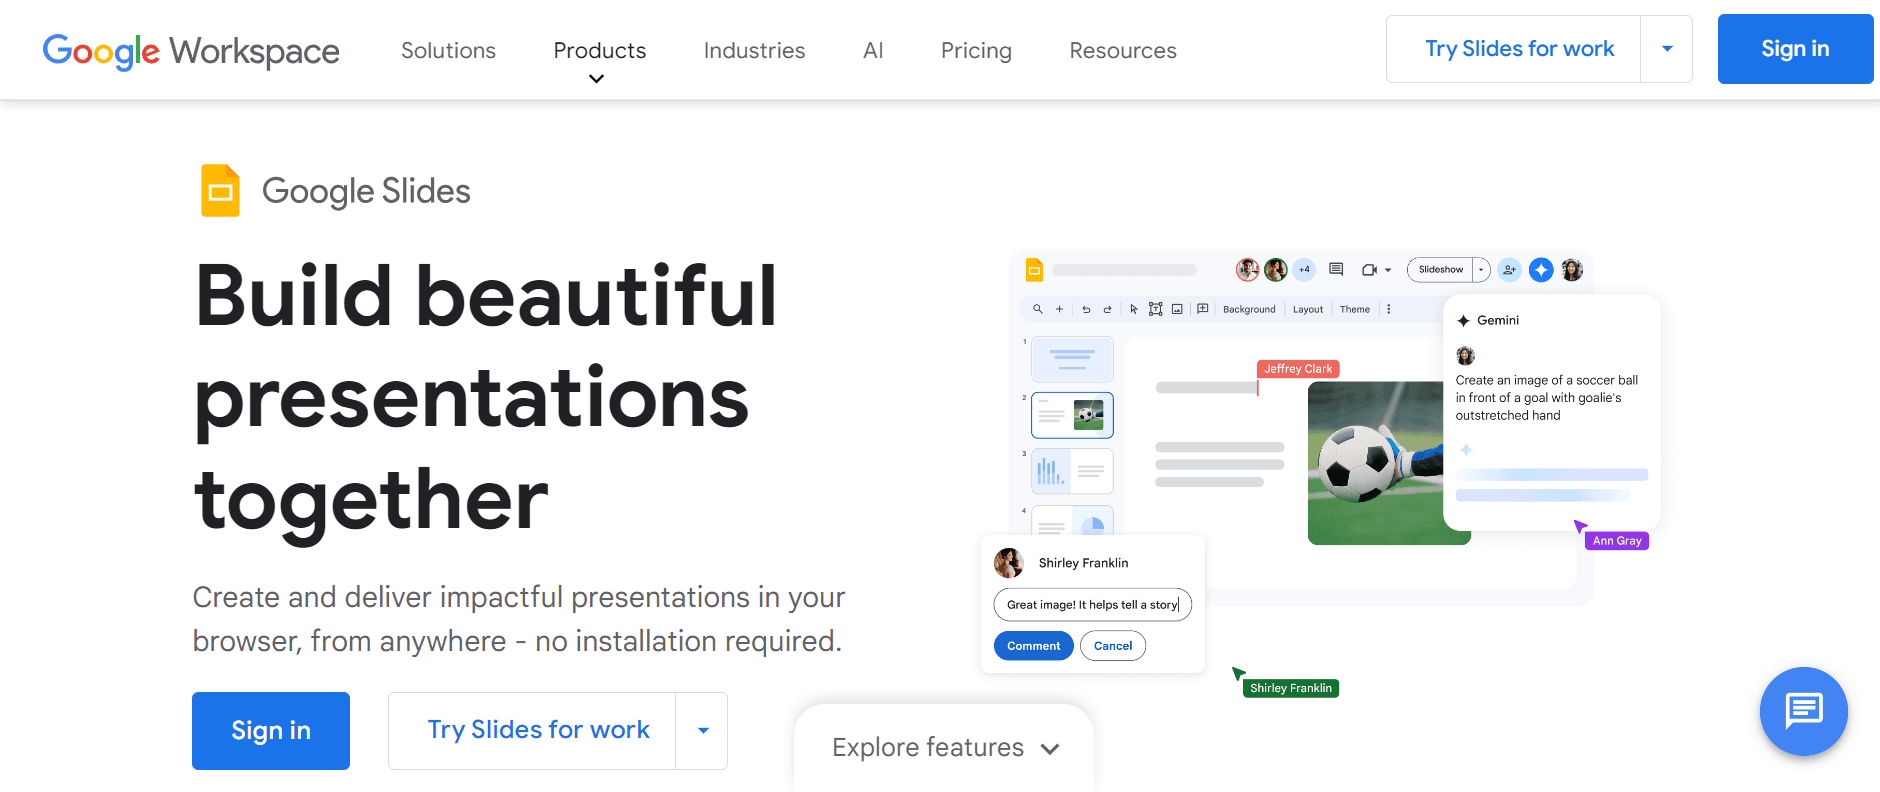This screenshot has height=792, width=1880.
Task: Select slide 1 thumbnail in mockup filmstrip
Action: (1072, 359)
